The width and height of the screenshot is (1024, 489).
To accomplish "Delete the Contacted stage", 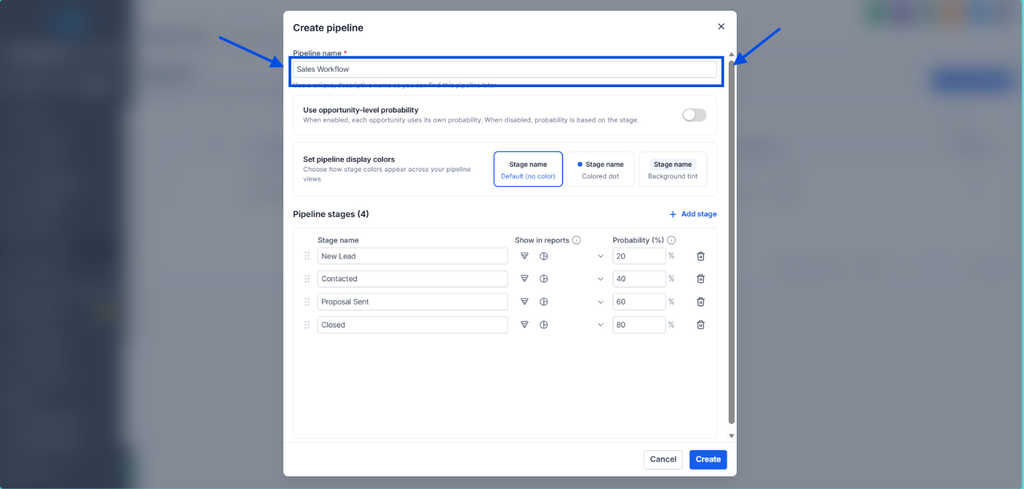I will (701, 279).
